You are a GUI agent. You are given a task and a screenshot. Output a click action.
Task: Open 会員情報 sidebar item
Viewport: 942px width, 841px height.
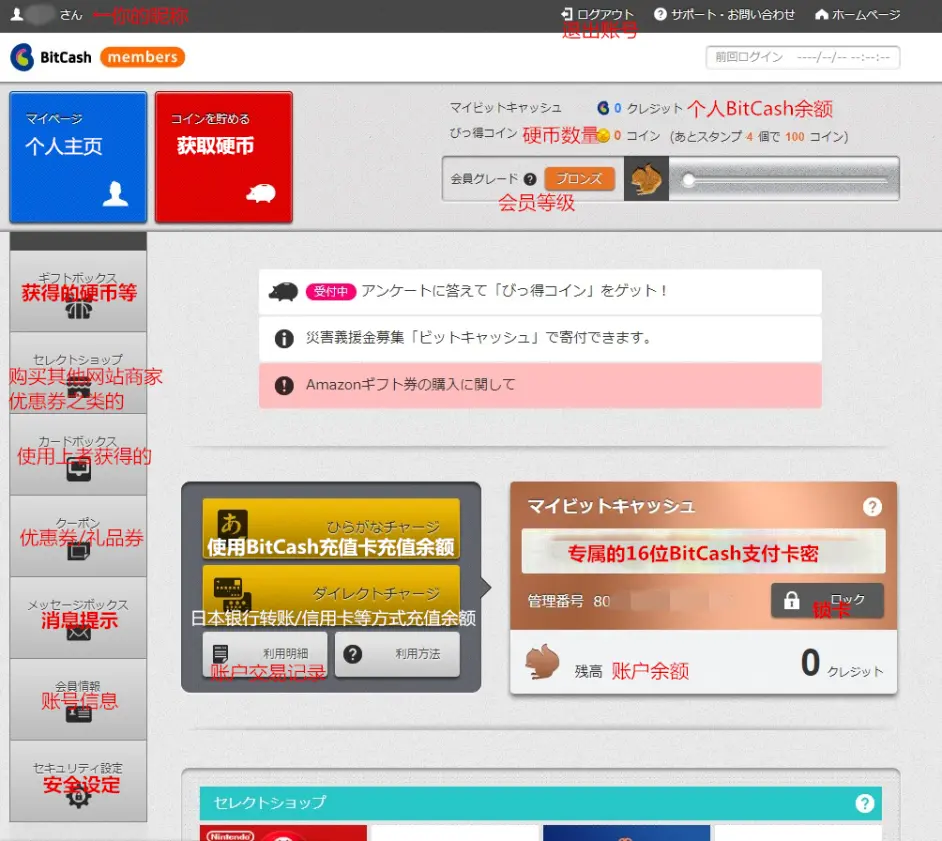[78, 700]
